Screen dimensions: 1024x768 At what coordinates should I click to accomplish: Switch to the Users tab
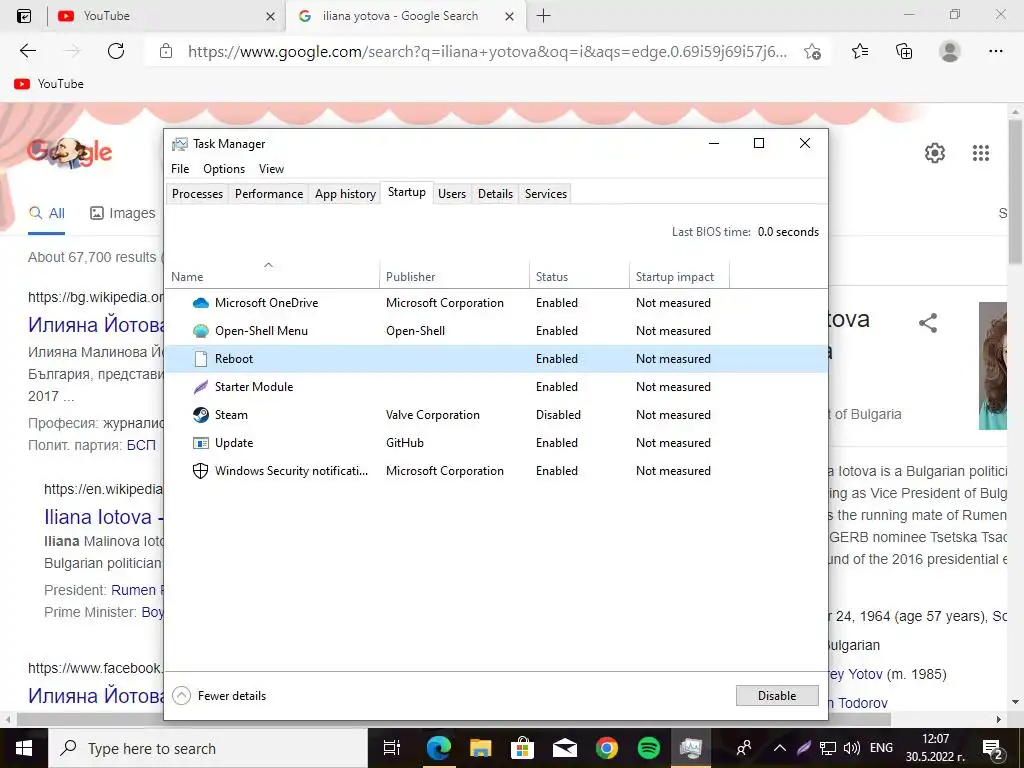click(452, 194)
